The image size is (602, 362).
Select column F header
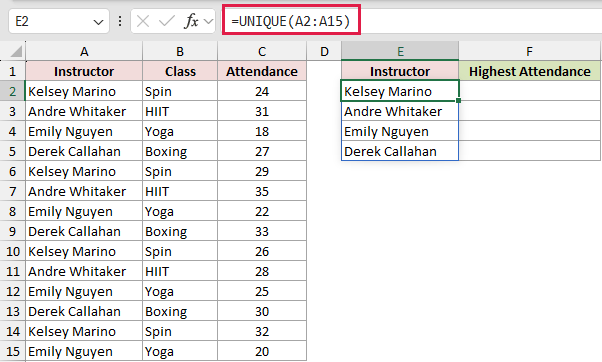529,51
